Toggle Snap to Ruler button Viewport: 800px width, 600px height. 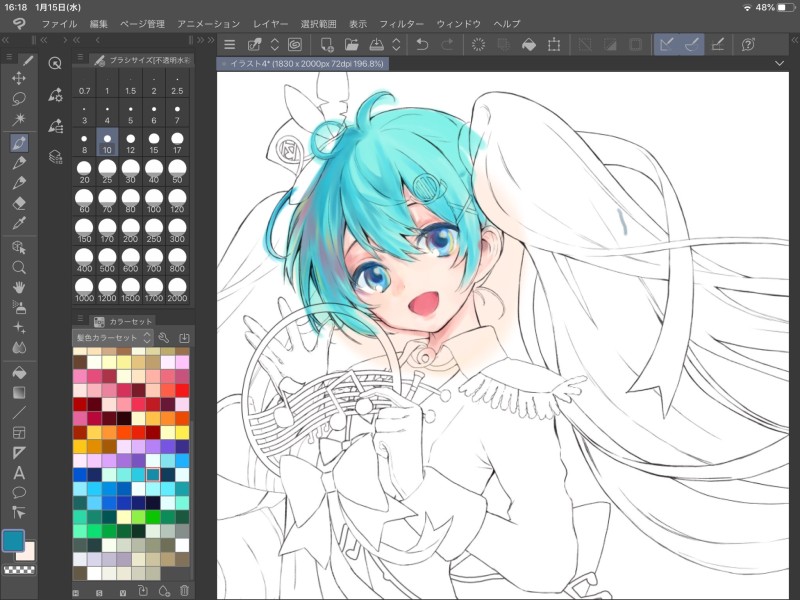click(666, 45)
